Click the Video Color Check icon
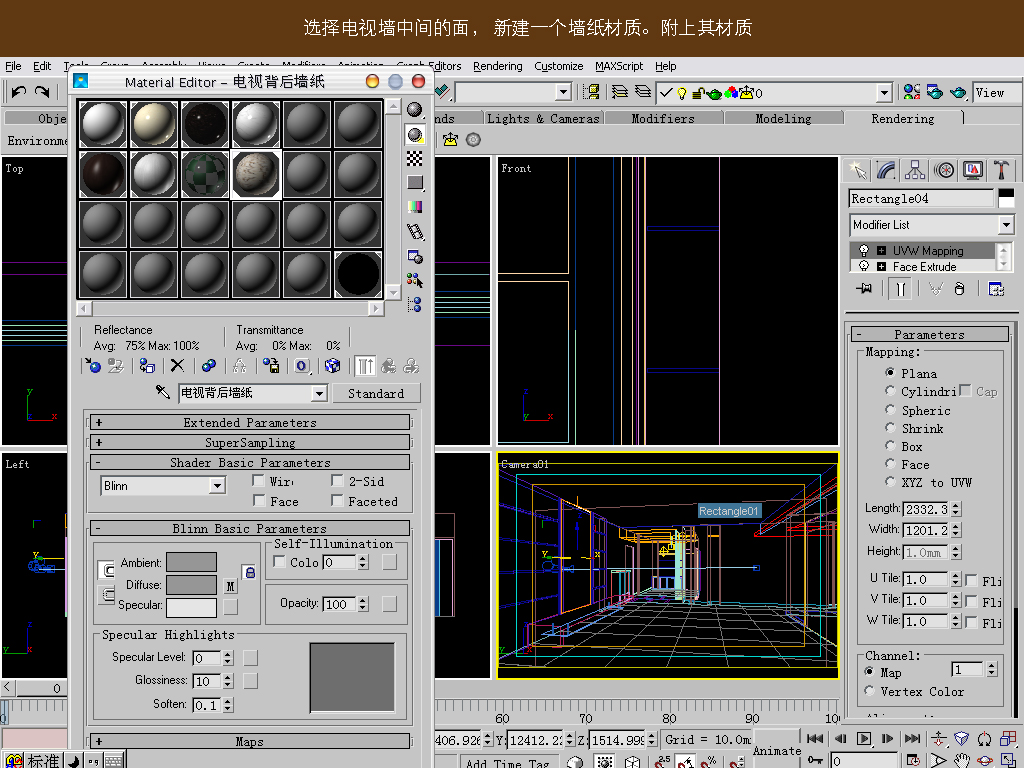 click(415, 207)
